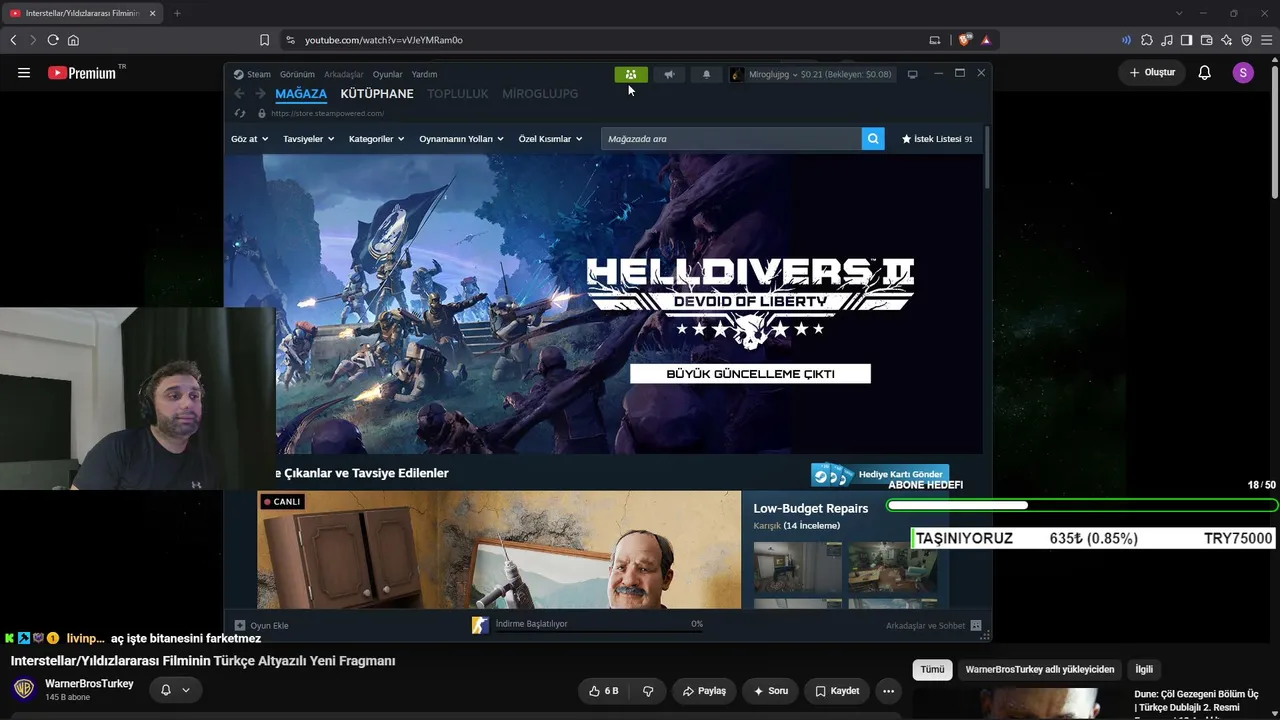Expand the Özel Kısımlar dropdown
Screen dimensions: 1280x720
click(551, 139)
